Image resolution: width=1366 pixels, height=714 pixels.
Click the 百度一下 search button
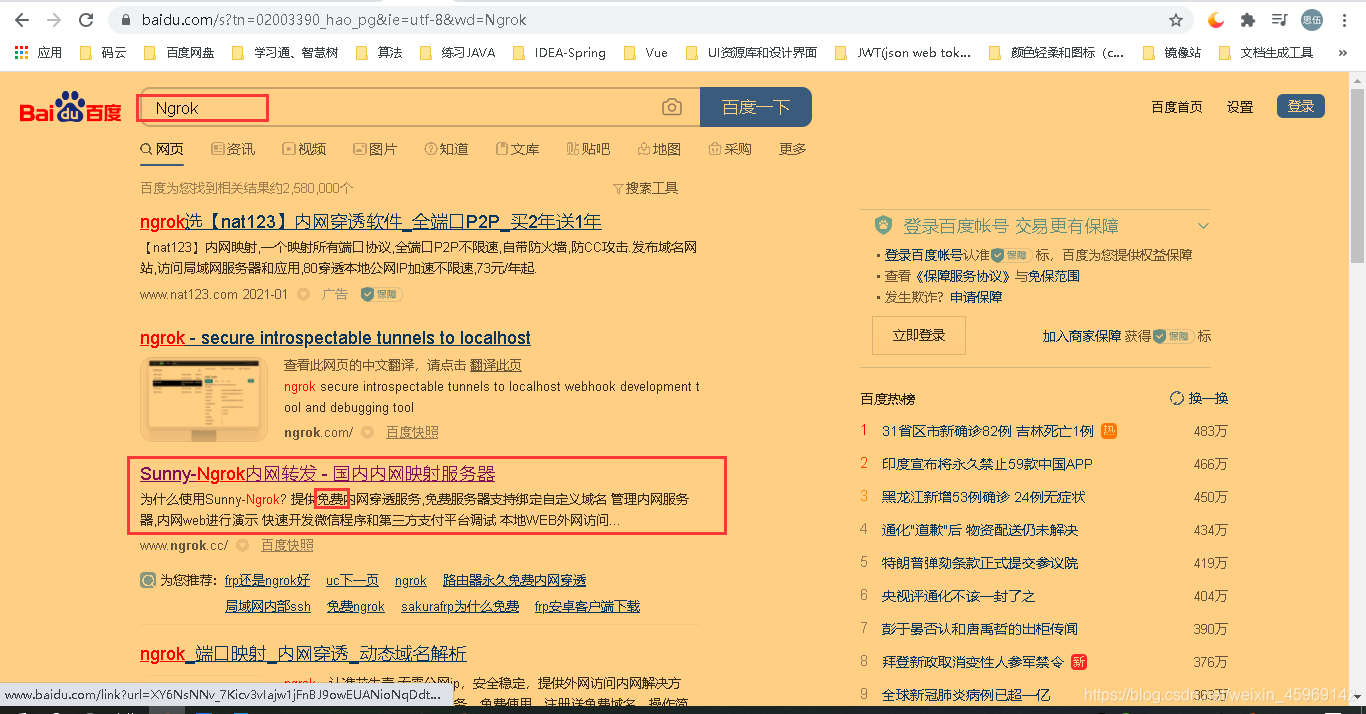[x=755, y=106]
